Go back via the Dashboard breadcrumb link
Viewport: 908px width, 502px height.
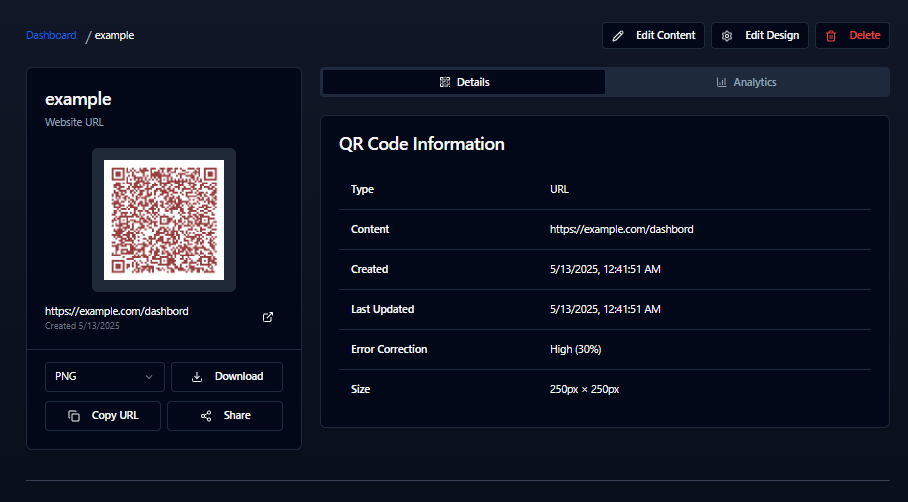click(51, 35)
